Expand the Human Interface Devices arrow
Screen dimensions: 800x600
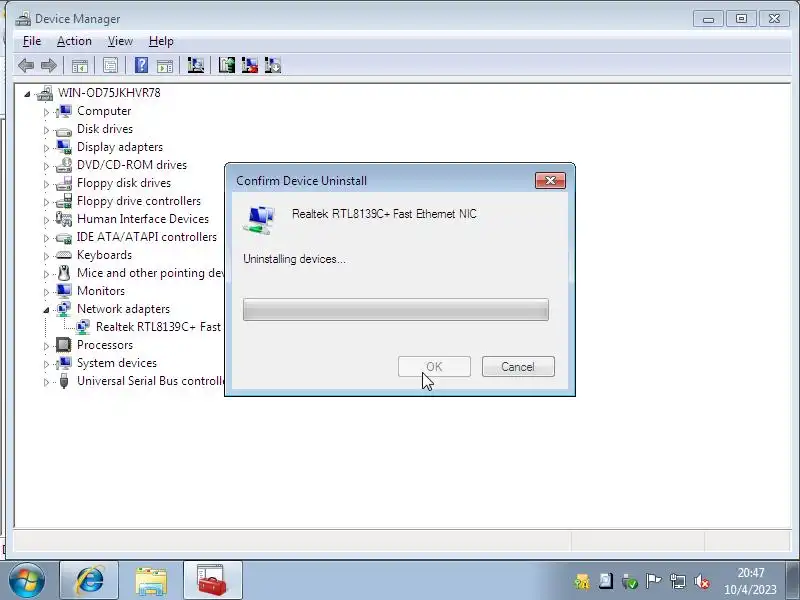[x=46, y=220]
